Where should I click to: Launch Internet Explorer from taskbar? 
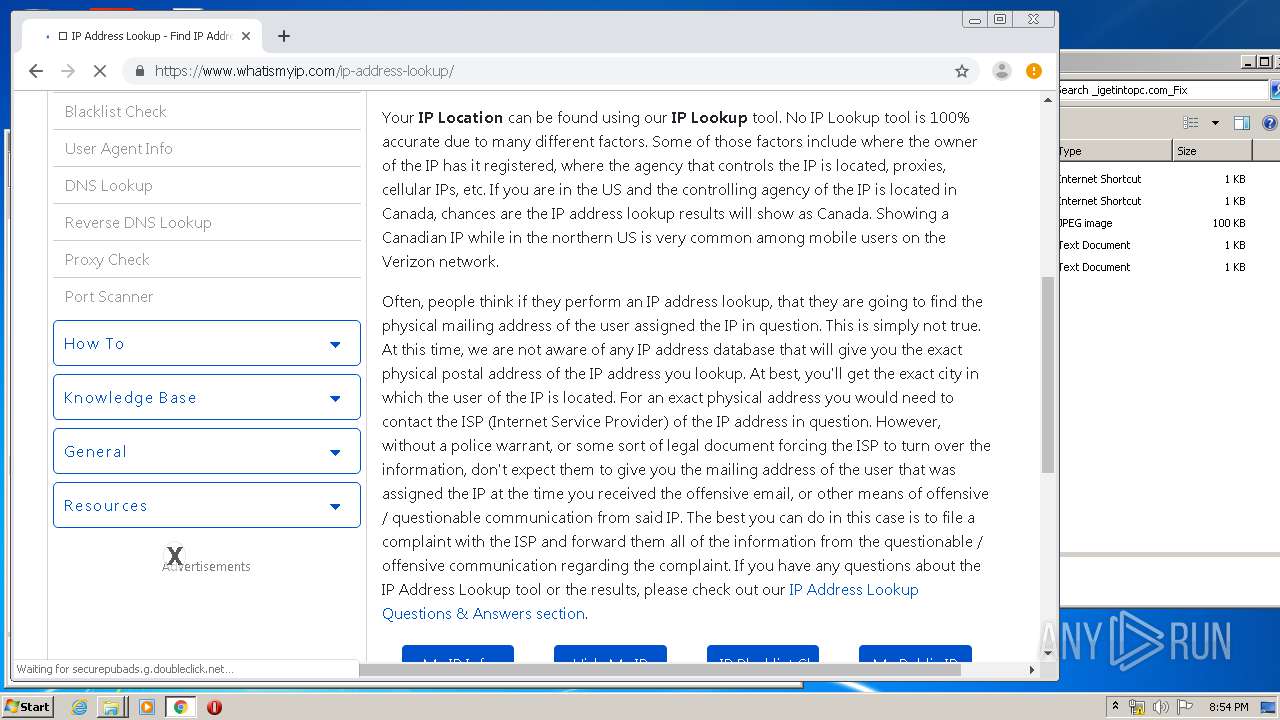[x=79, y=707]
